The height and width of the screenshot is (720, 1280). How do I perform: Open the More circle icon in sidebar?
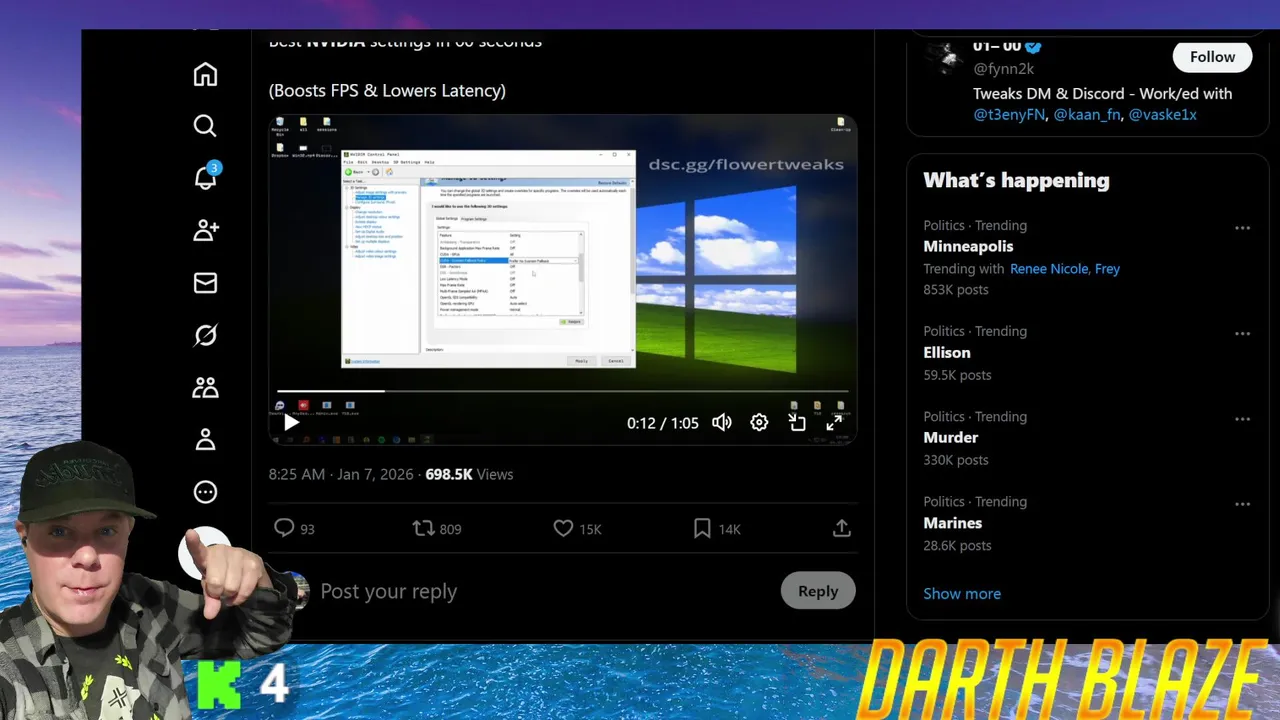click(x=205, y=491)
